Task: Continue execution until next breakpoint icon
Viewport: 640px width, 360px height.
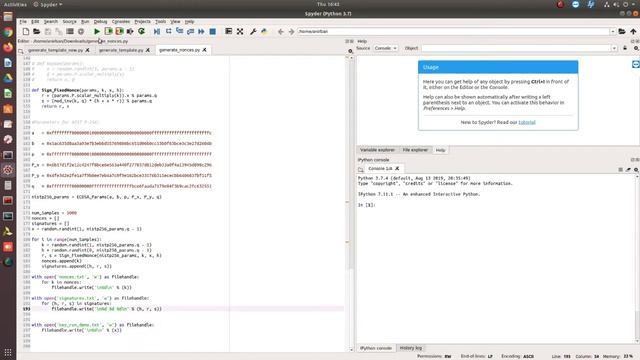Action: coord(201,31)
